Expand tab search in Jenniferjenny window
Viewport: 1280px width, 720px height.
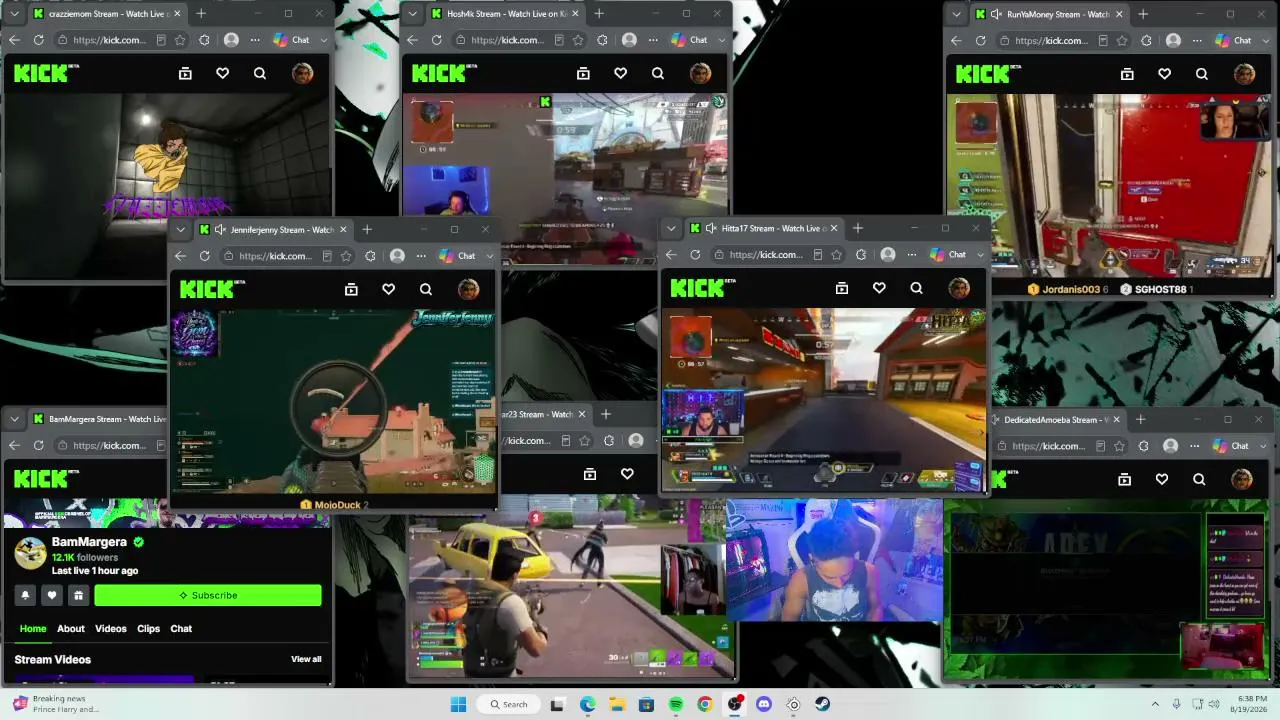tap(181, 230)
